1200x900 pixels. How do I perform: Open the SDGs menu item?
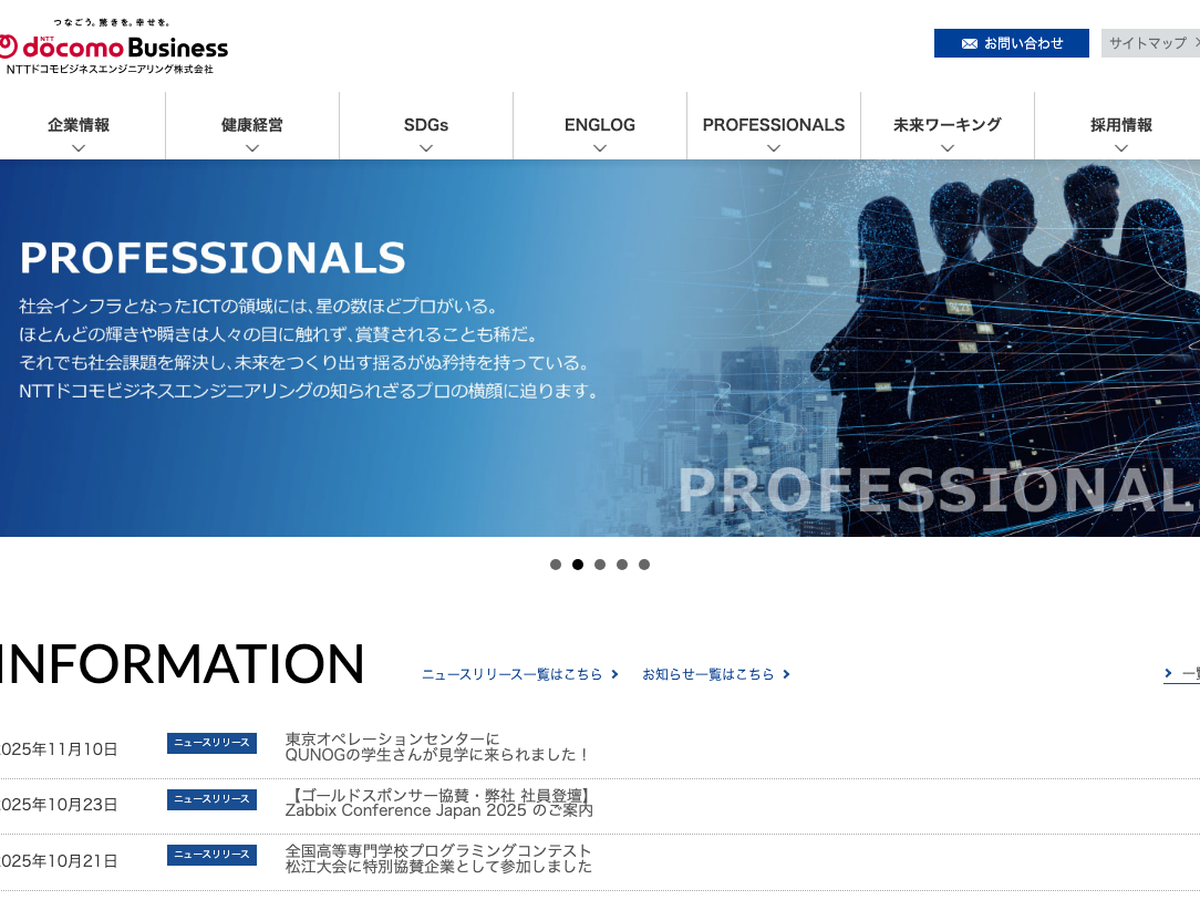(x=426, y=125)
